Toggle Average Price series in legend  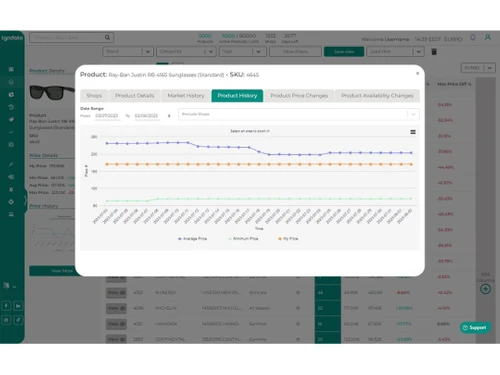[192, 239]
